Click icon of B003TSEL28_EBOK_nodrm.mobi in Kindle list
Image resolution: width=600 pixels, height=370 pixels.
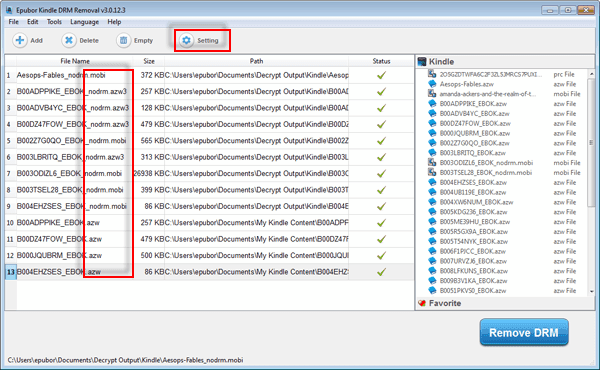tap(432, 172)
